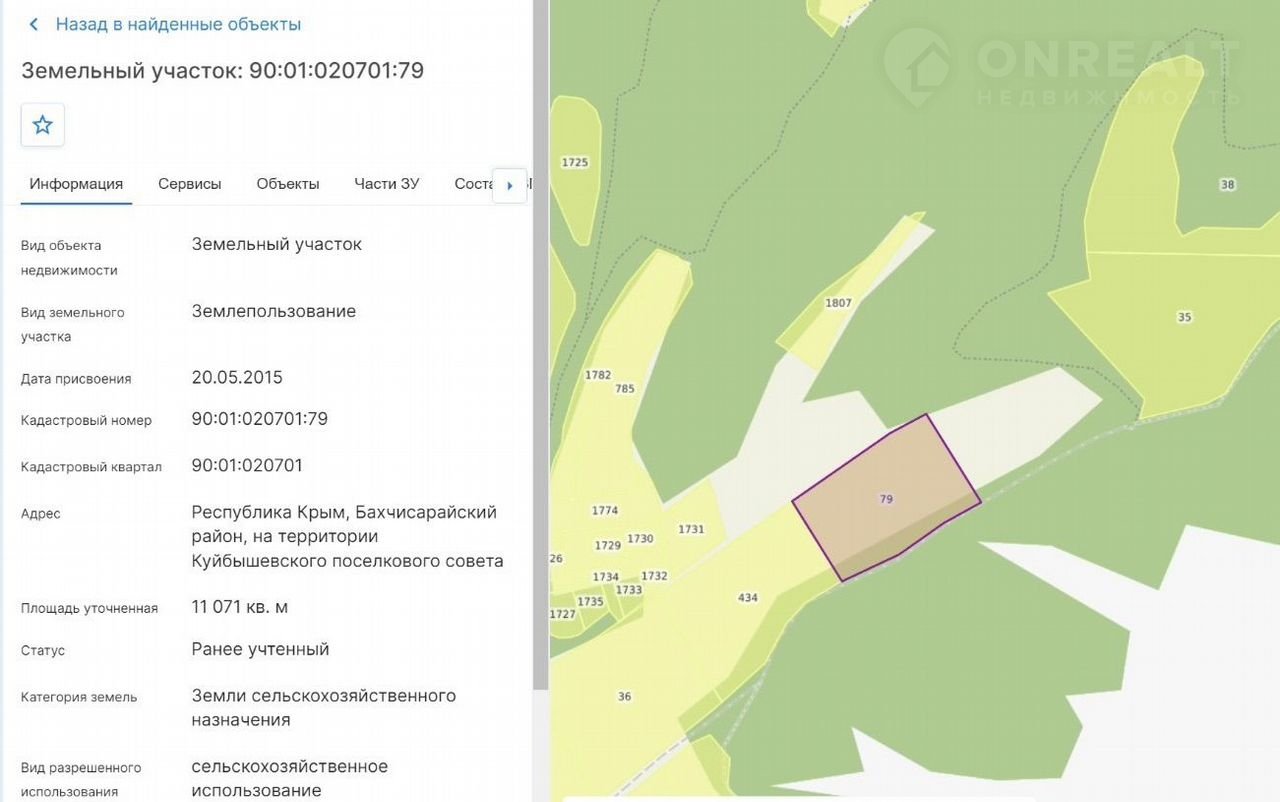The width and height of the screenshot is (1280, 802).
Task: Click parcel 1731 on the map
Action: coord(691,530)
